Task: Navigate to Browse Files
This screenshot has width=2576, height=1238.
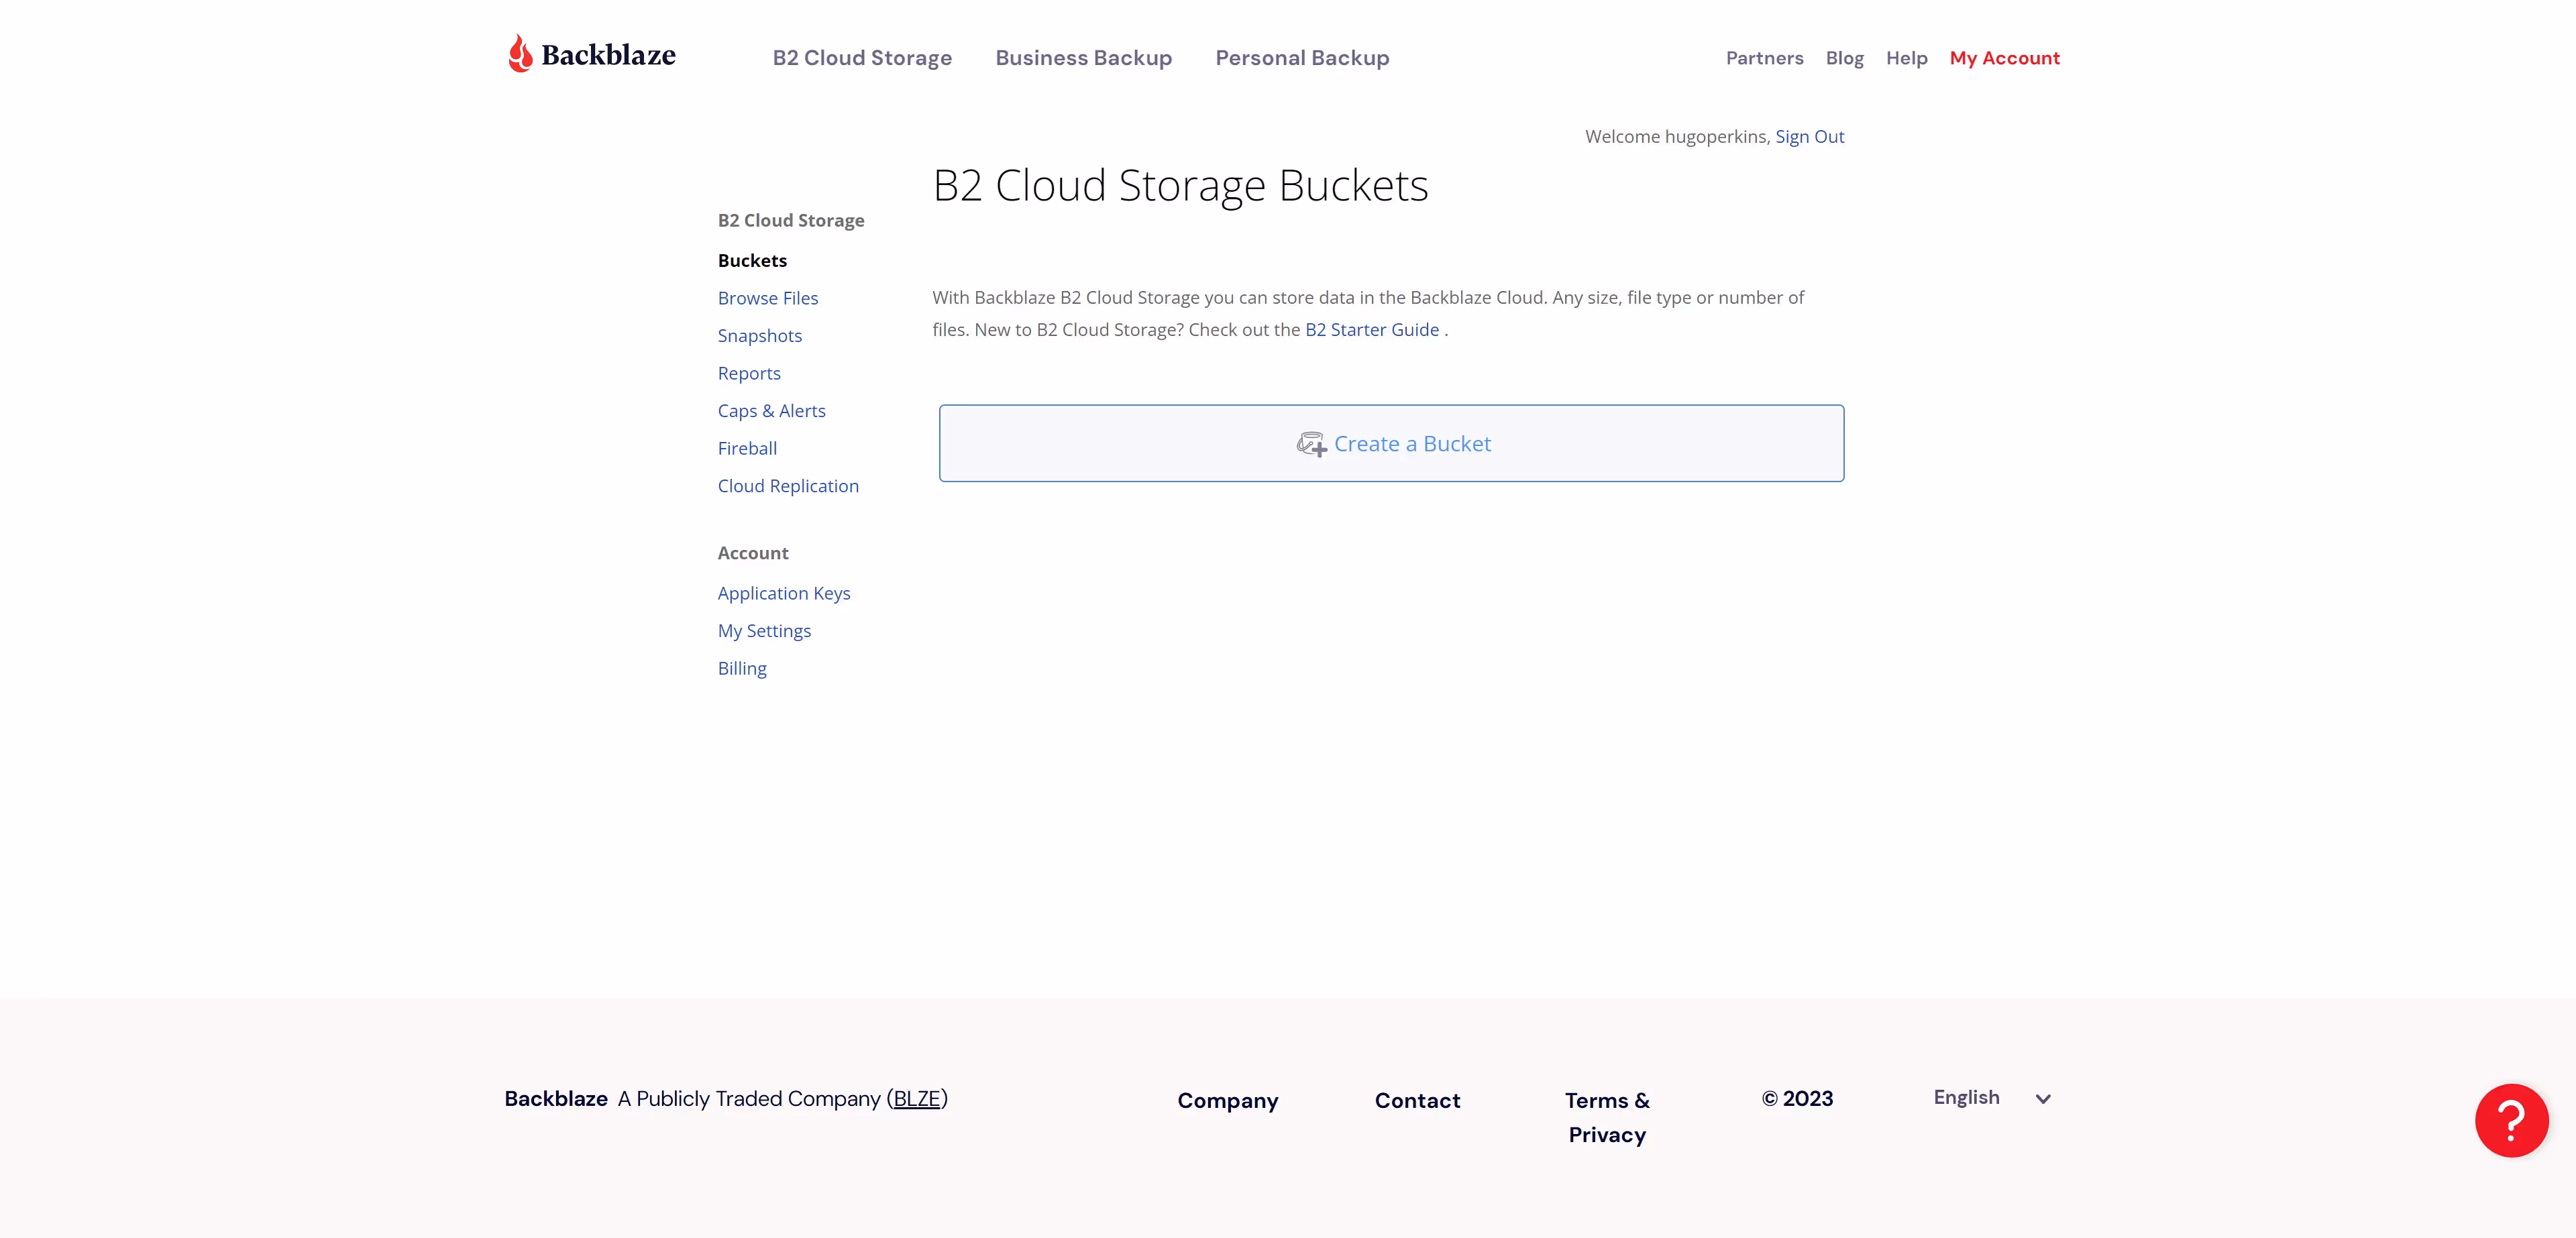Action: pos(767,298)
